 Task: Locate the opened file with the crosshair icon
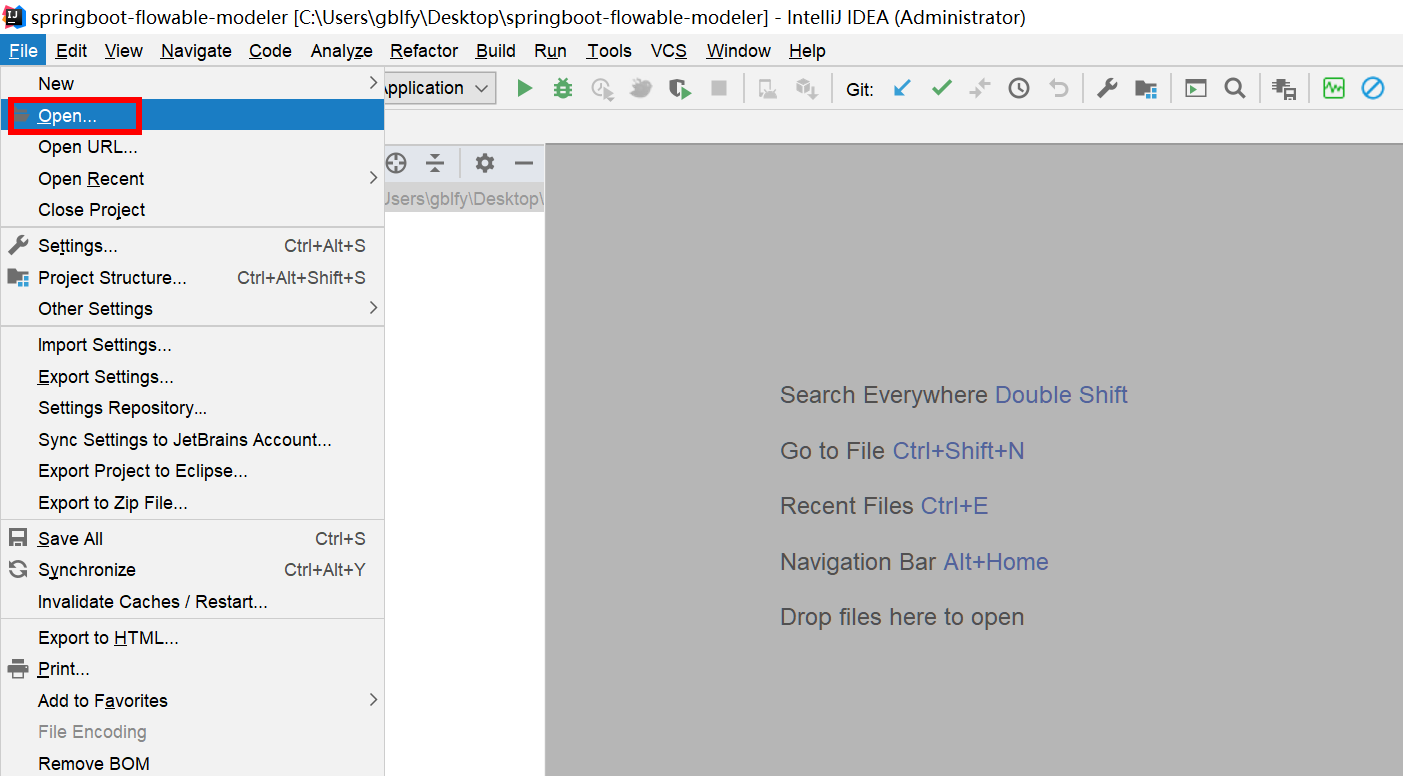pos(396,163)
